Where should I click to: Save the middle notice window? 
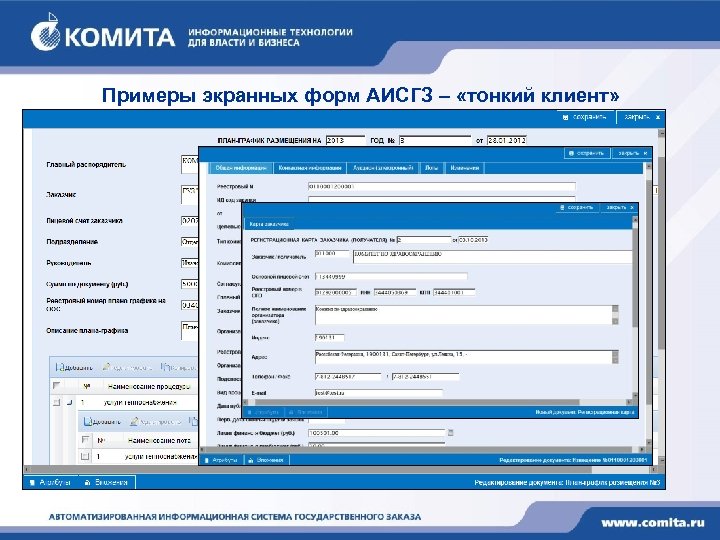pos(587,153)
